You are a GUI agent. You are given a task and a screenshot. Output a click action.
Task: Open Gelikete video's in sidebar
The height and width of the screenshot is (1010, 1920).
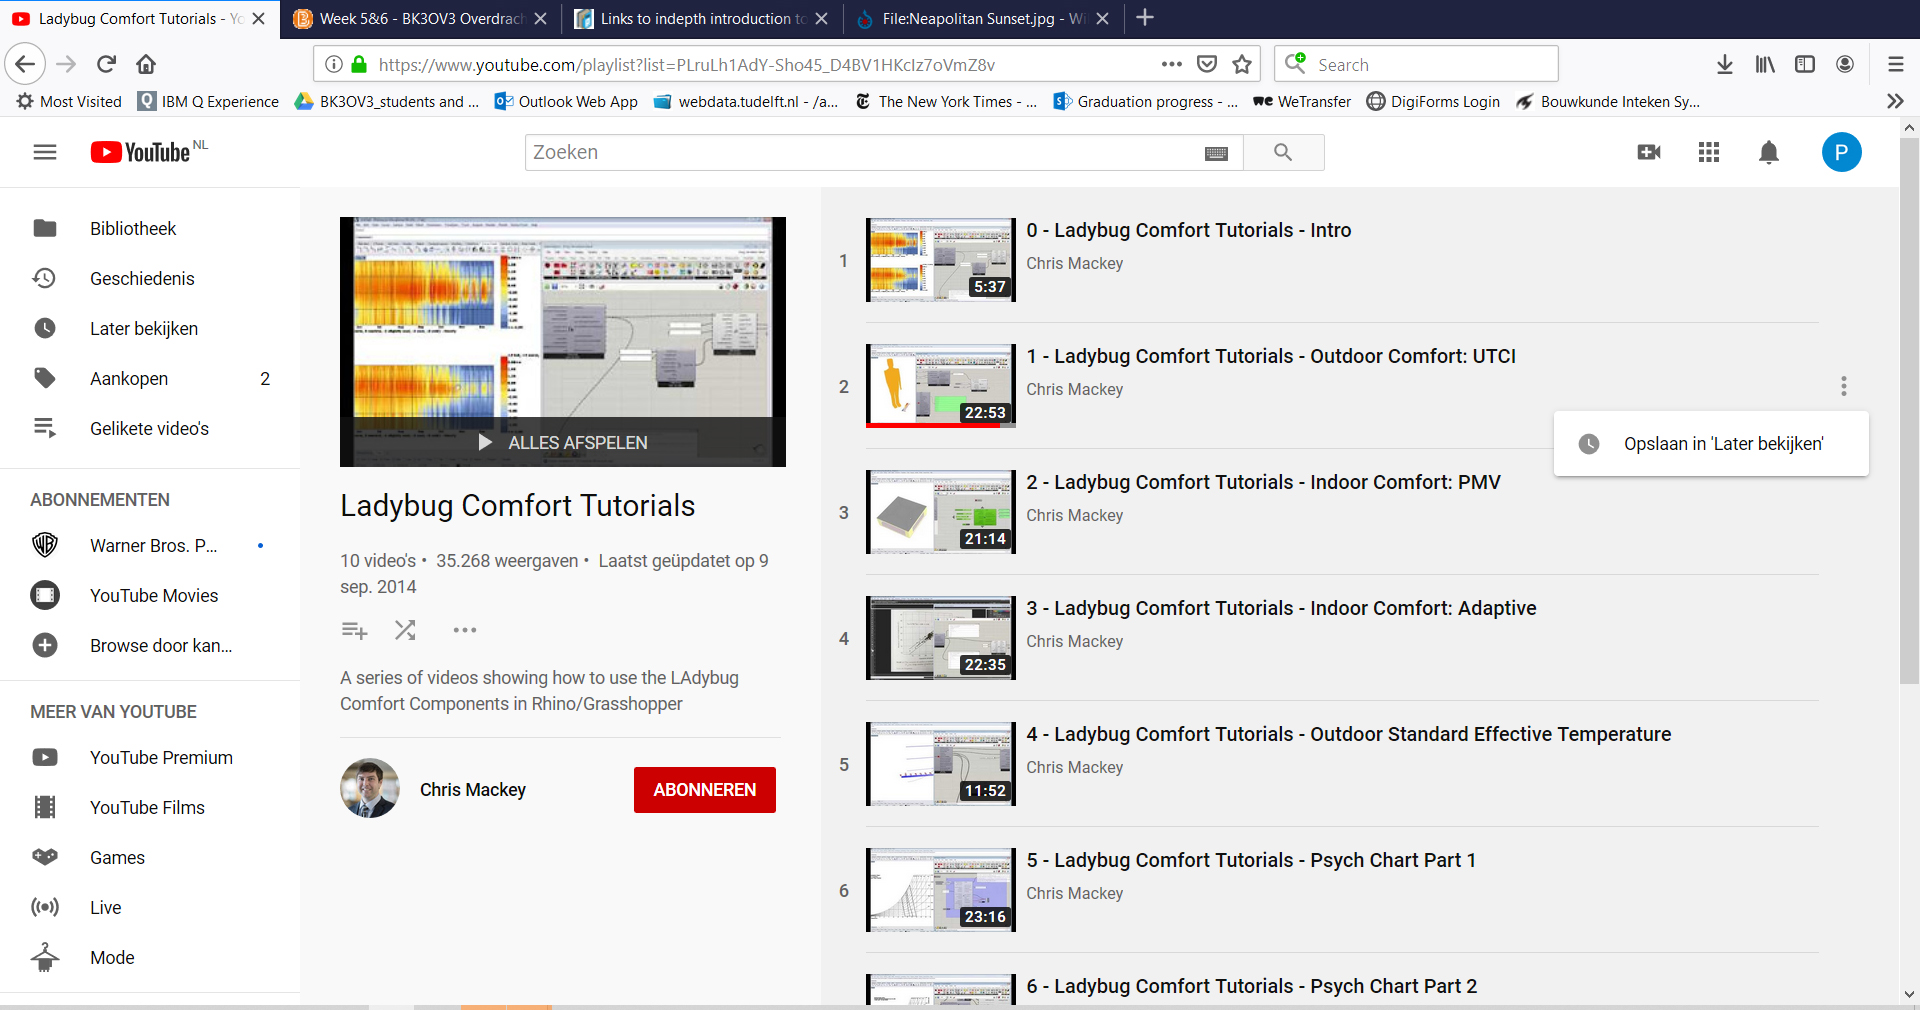click(150, 428)
